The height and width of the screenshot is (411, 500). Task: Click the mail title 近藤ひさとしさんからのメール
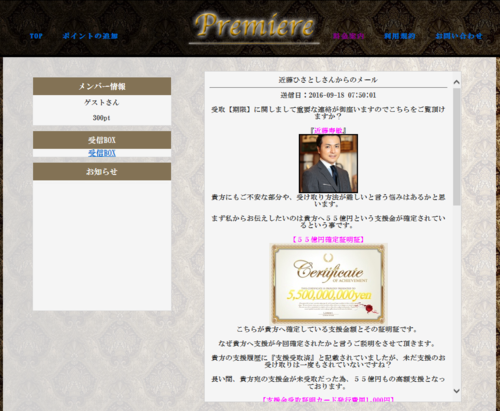tap(328, 80)
